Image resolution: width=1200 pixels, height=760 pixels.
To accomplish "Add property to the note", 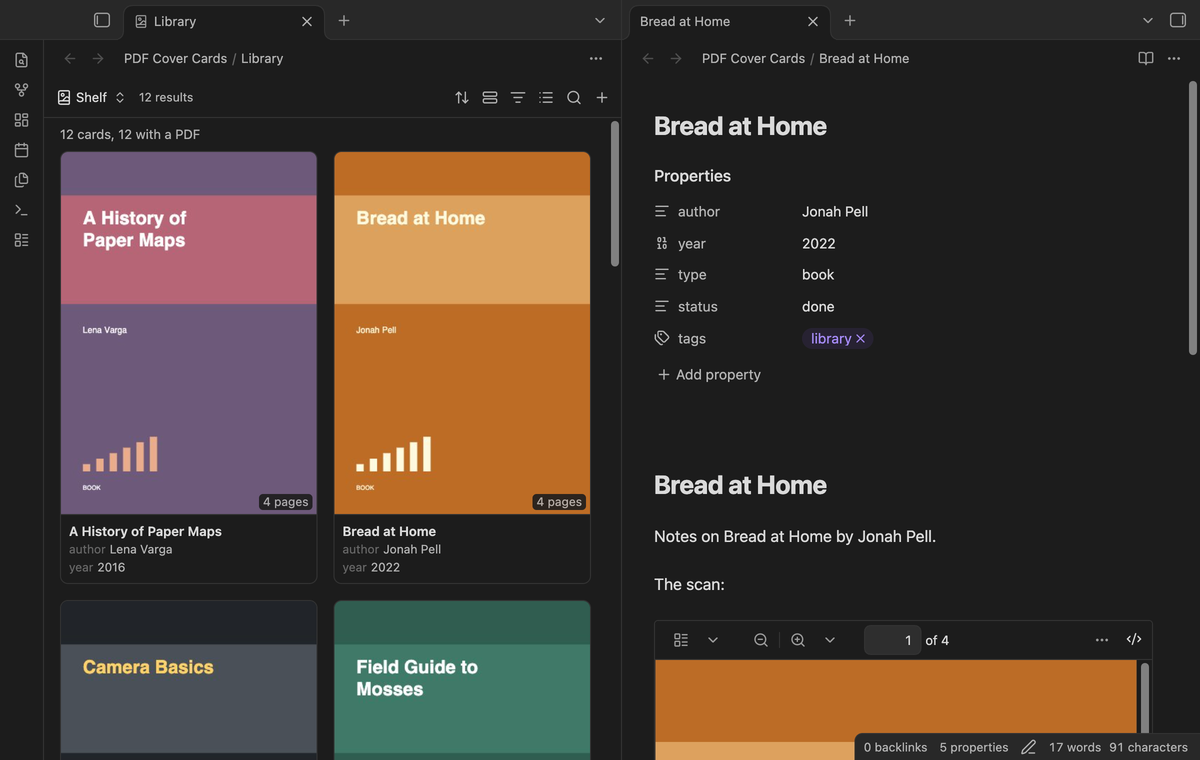I will (x=709, y=374).
